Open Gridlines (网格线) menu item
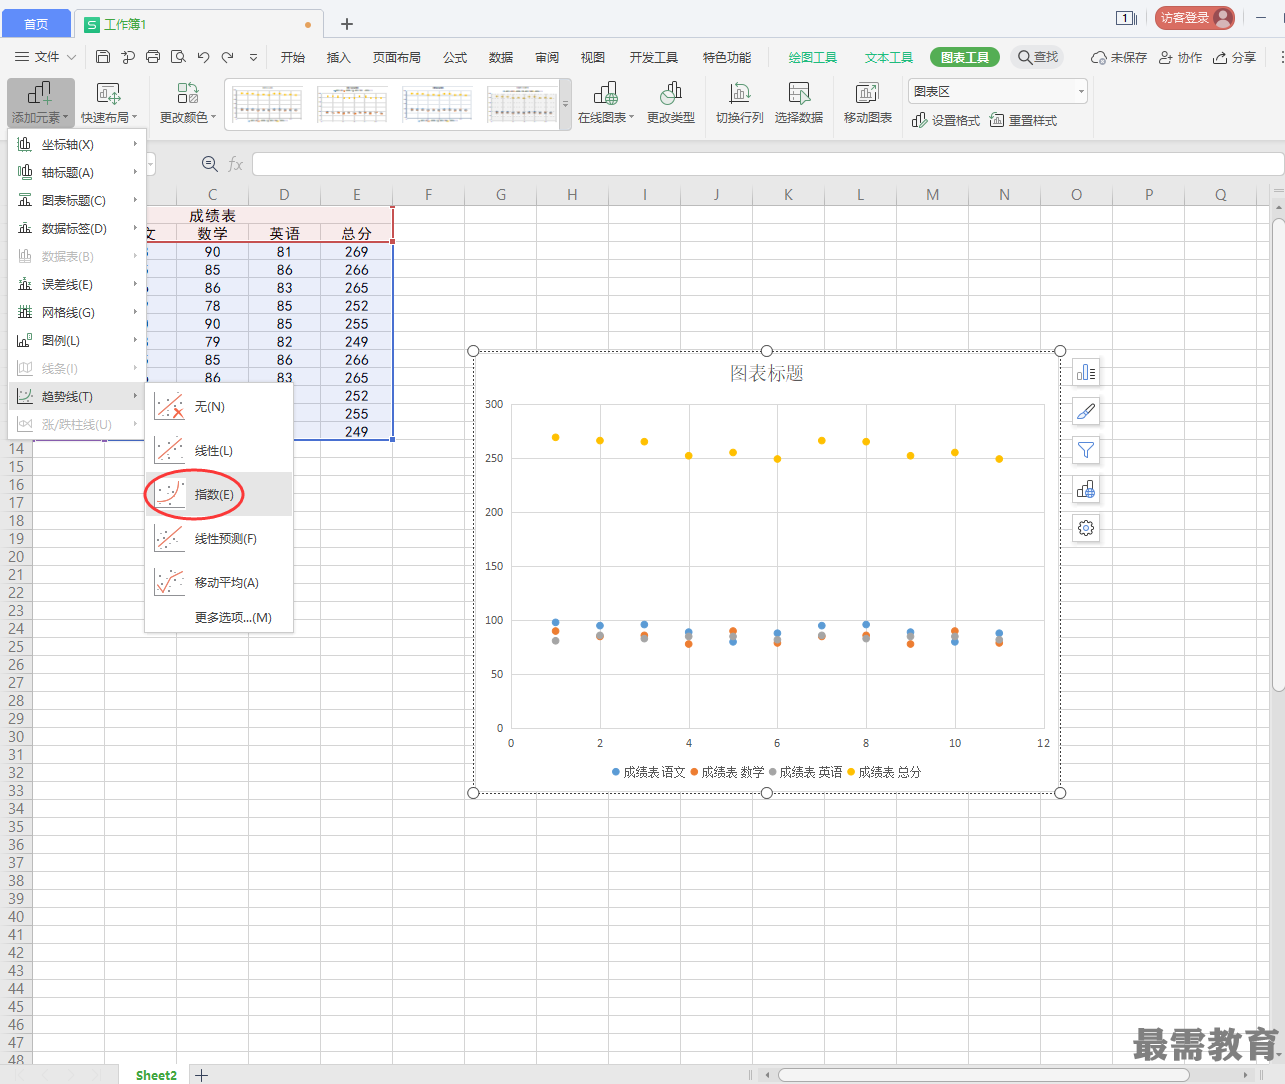The height and width of the screenshot is (1084, 1285). 77,312
